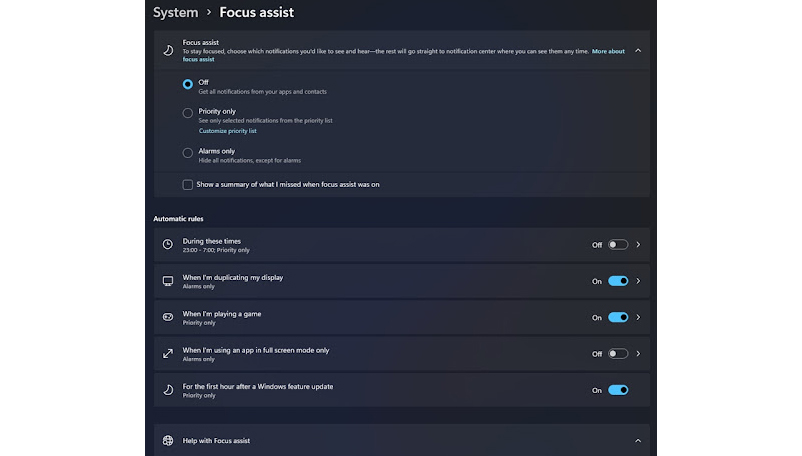Collapse the Focus assist section chevron
This screenshot has height=456, width=802.
[x=638, y=51]
